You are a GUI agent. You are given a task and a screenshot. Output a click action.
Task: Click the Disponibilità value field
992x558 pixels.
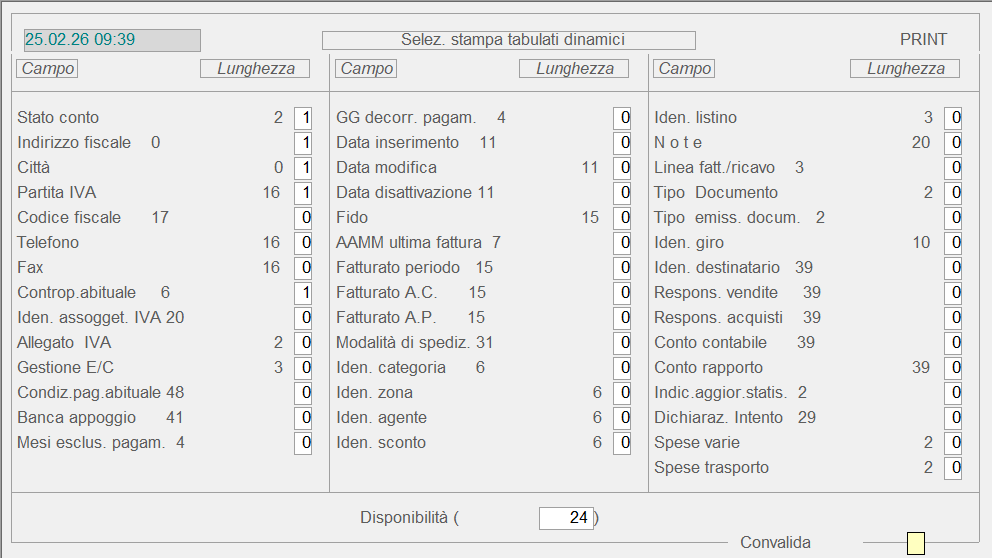pos(566,518)
